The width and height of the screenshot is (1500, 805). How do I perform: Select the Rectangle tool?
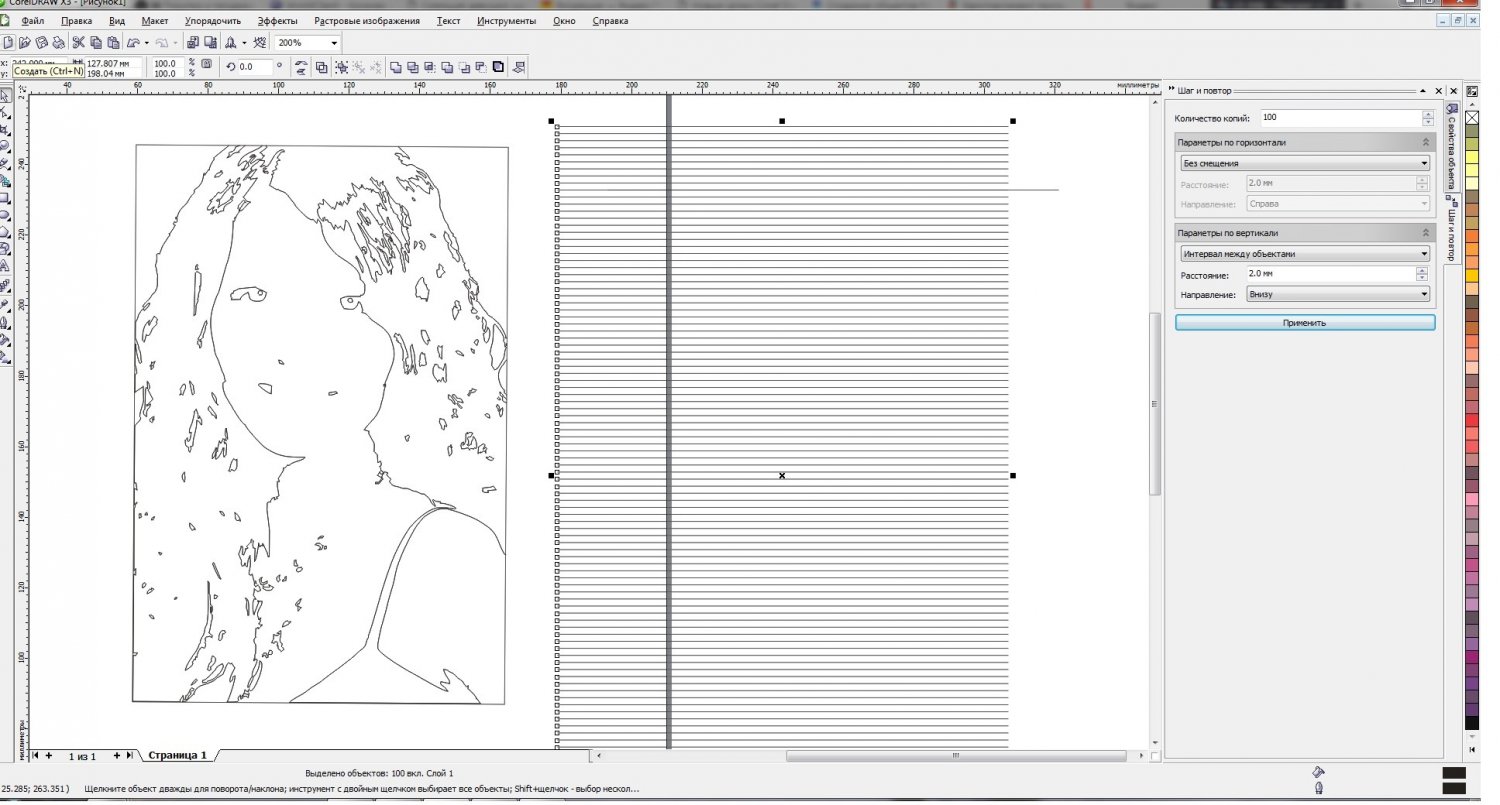[x=7, y=198]
